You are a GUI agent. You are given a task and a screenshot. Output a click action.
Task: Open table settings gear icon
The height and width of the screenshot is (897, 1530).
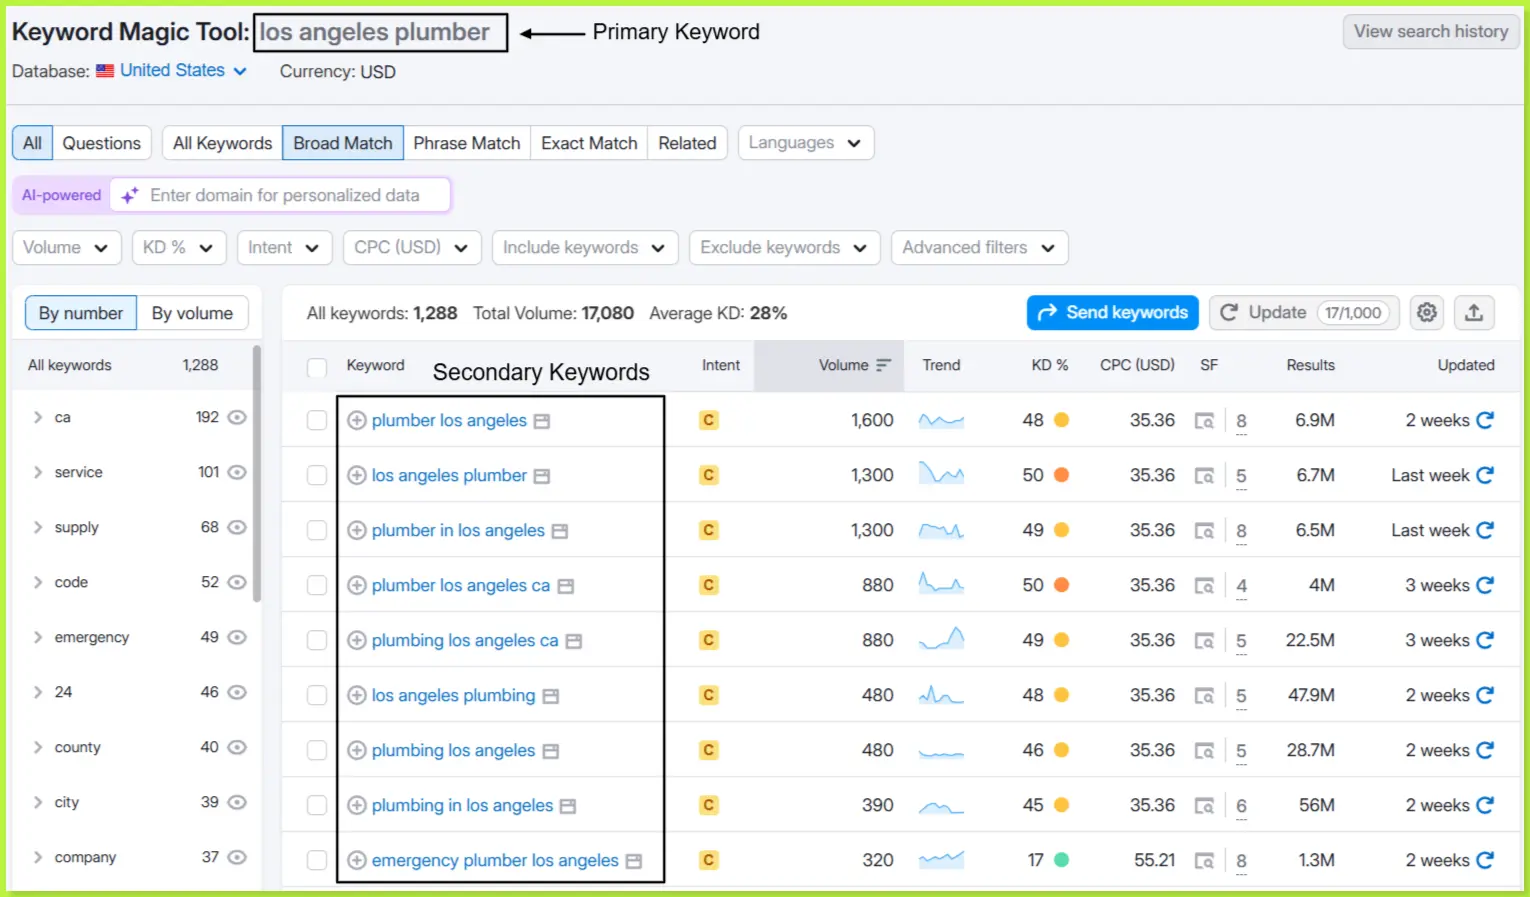(1427, 313)
